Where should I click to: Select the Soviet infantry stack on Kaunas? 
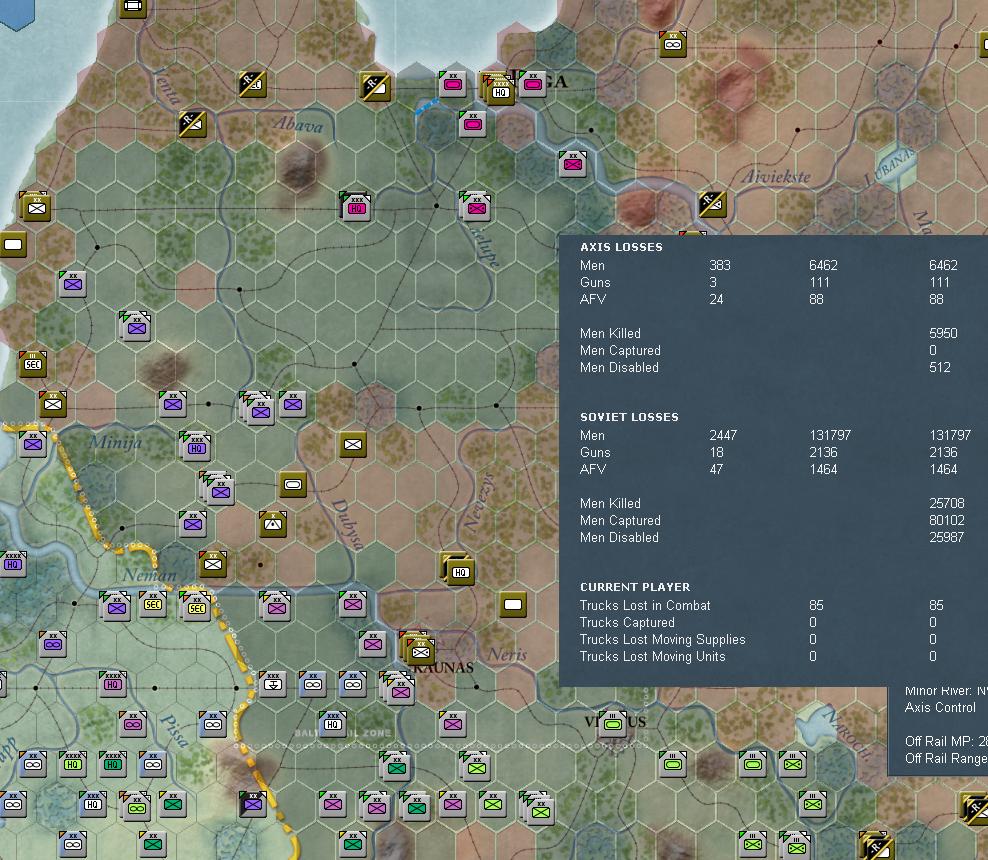point(420,652)
